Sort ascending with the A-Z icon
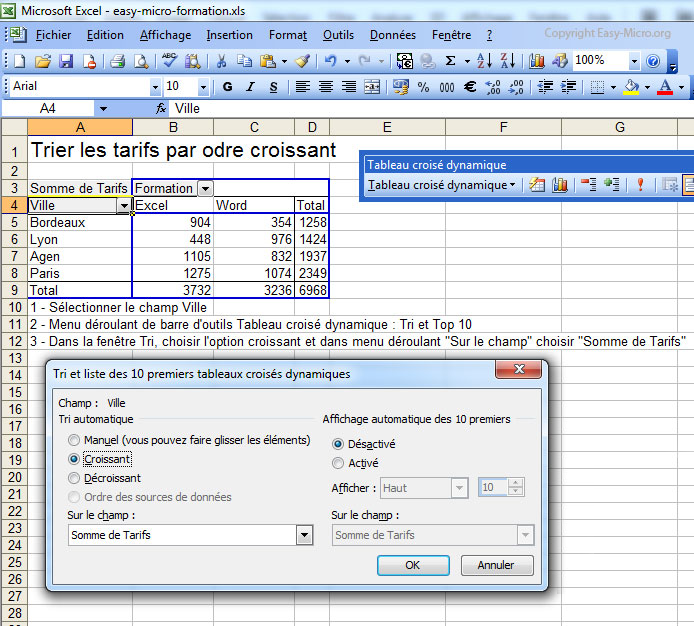This screenshot has width=694, height=626. [x=484, y=61]
